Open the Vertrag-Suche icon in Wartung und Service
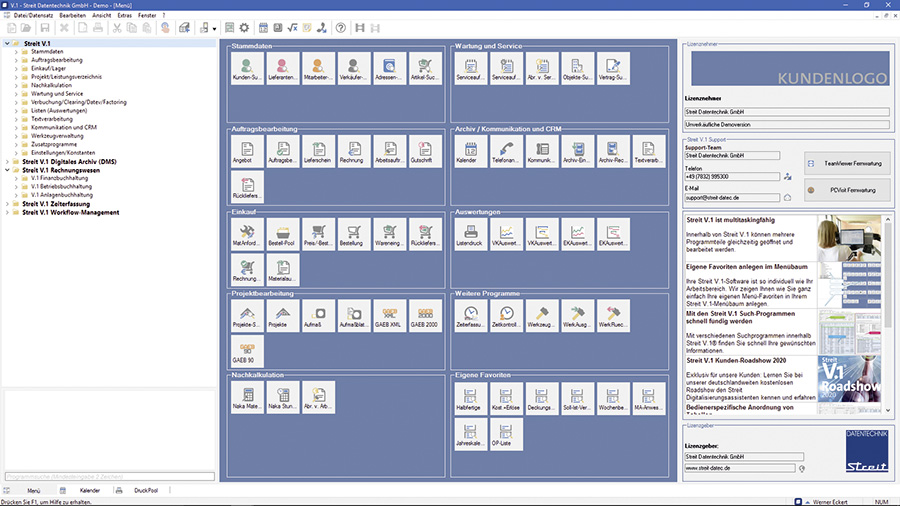Screen dimensions: 900x506 [613, 68]
